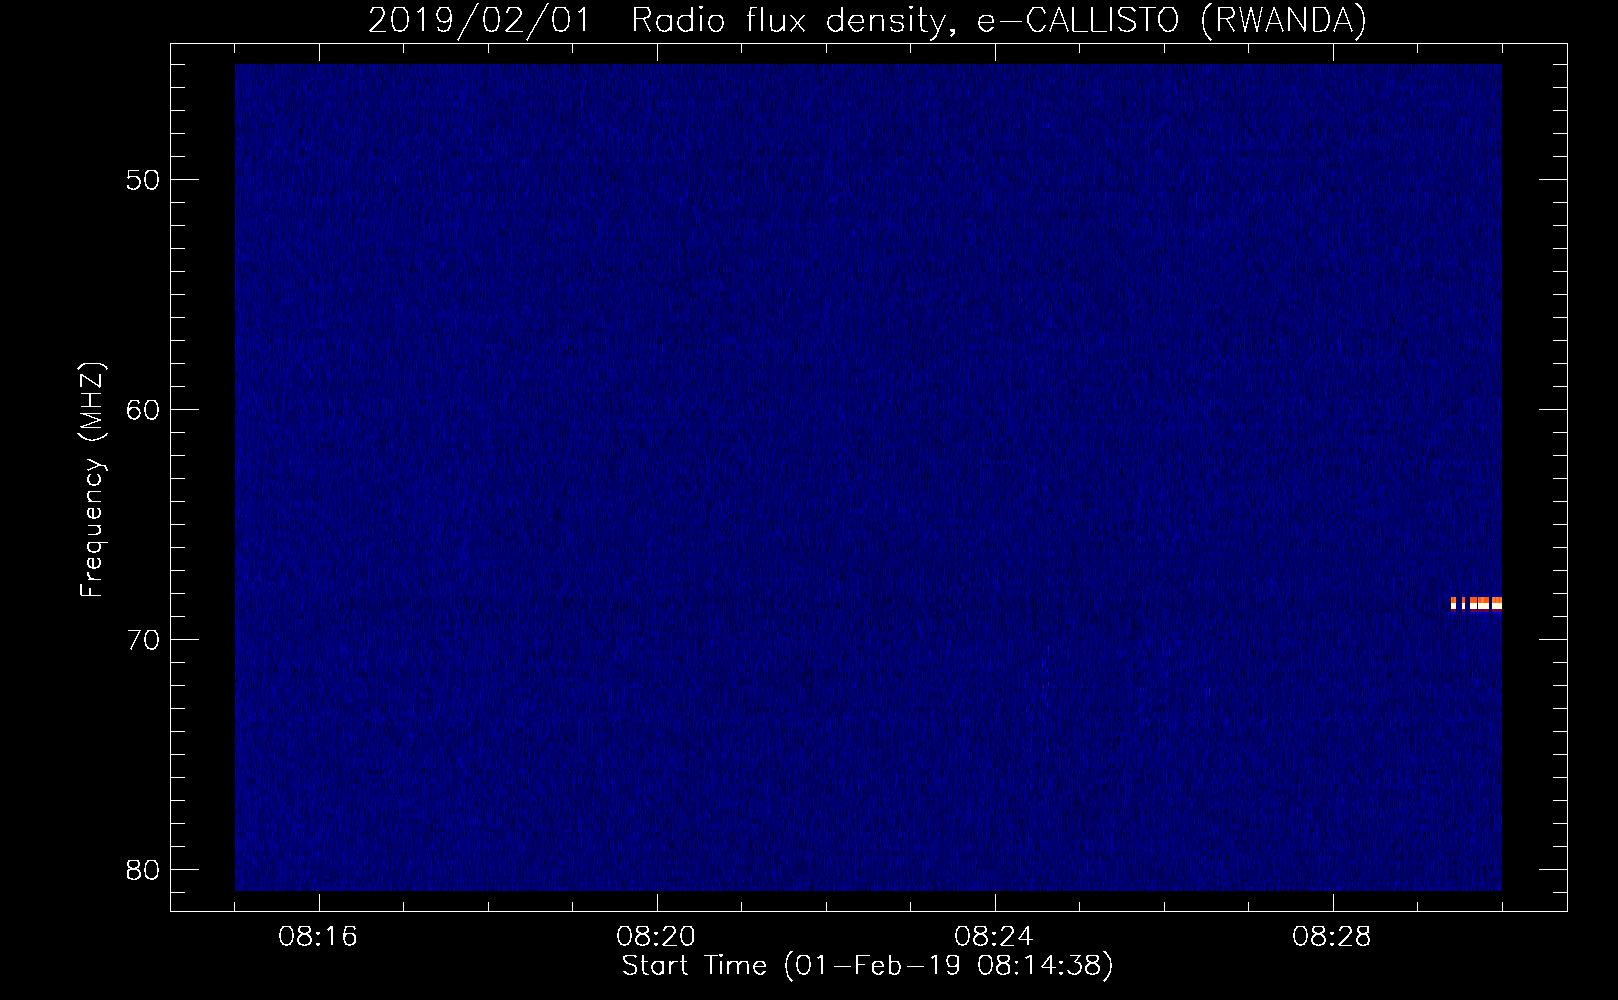Click the 08:16 time tick label
Viewport: 1618px width, 1000px height.
coord(318,937)
